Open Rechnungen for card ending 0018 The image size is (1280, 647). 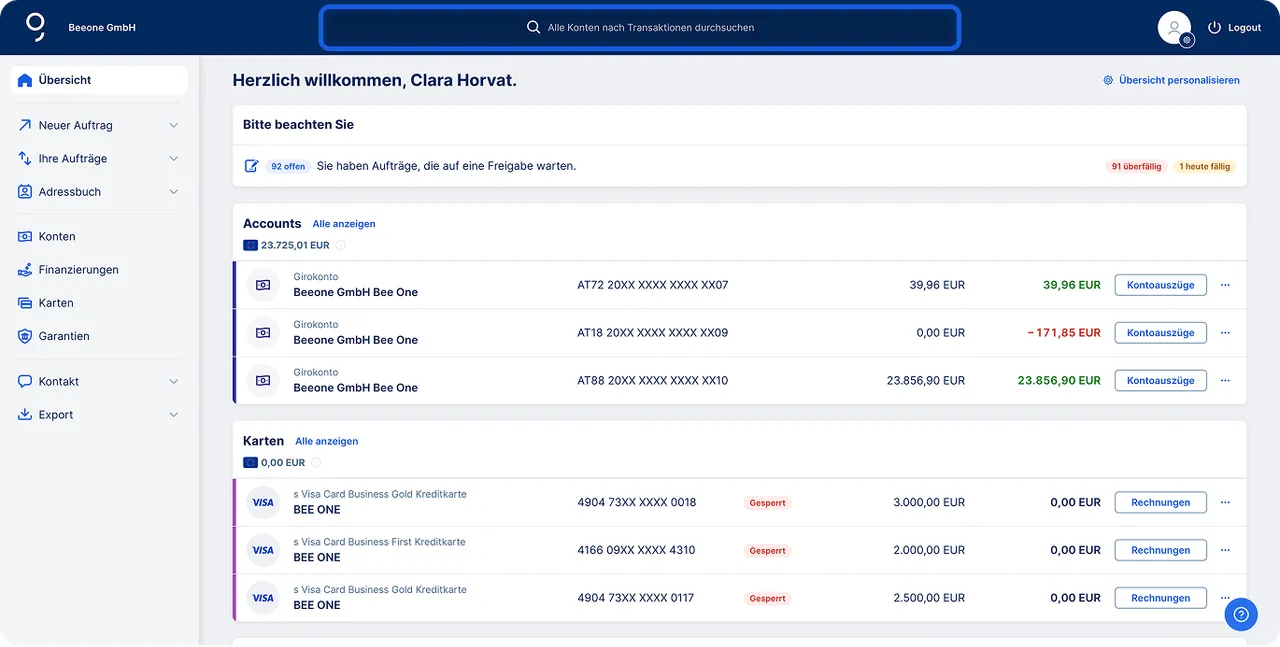[1160, 502]
